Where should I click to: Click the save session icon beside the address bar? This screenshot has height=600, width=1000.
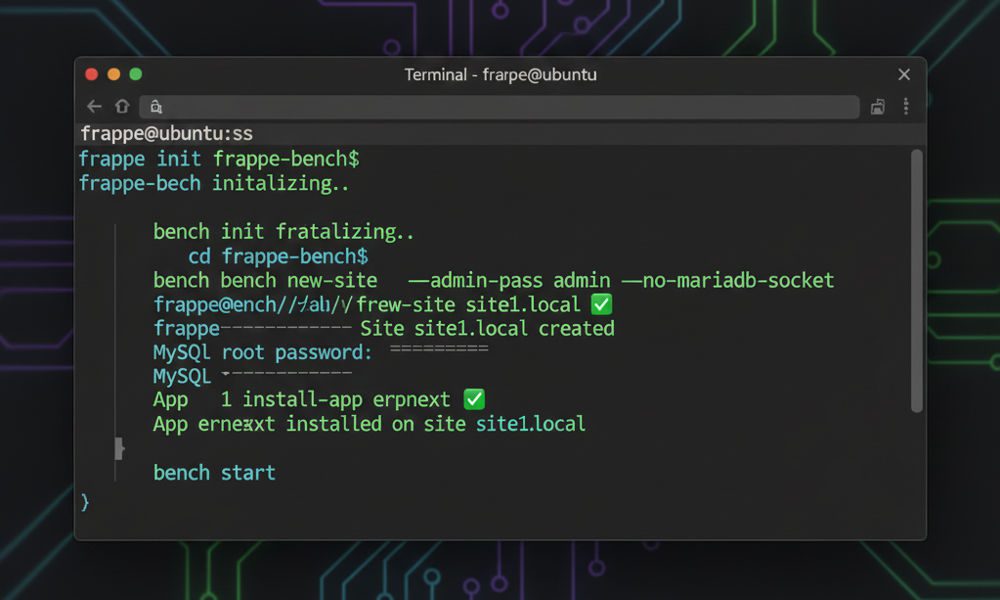pyautogui.click(x=878, y=106)
